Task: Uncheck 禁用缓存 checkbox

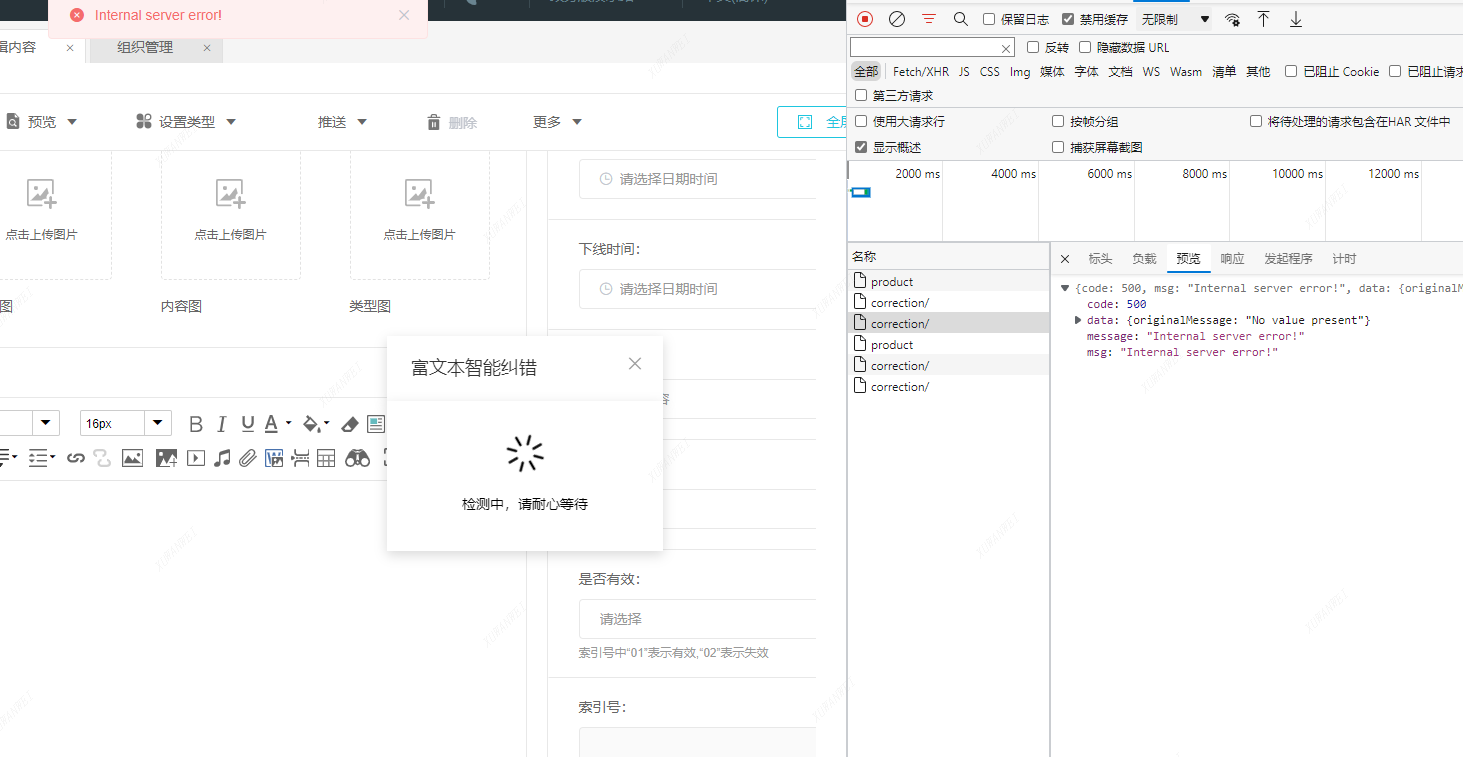Action: 1068,19
